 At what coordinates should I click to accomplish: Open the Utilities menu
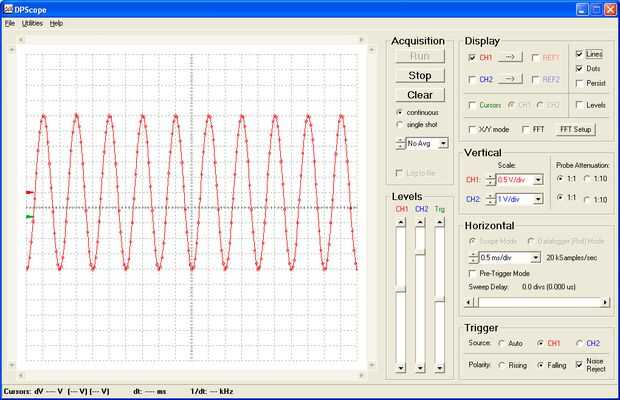point(32,23)
